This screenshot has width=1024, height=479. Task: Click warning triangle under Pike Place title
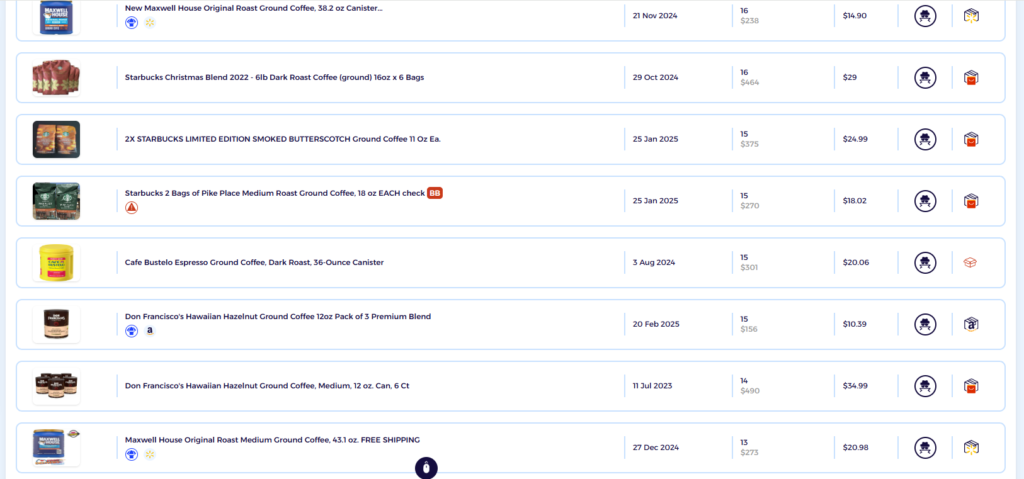(132, 208)
